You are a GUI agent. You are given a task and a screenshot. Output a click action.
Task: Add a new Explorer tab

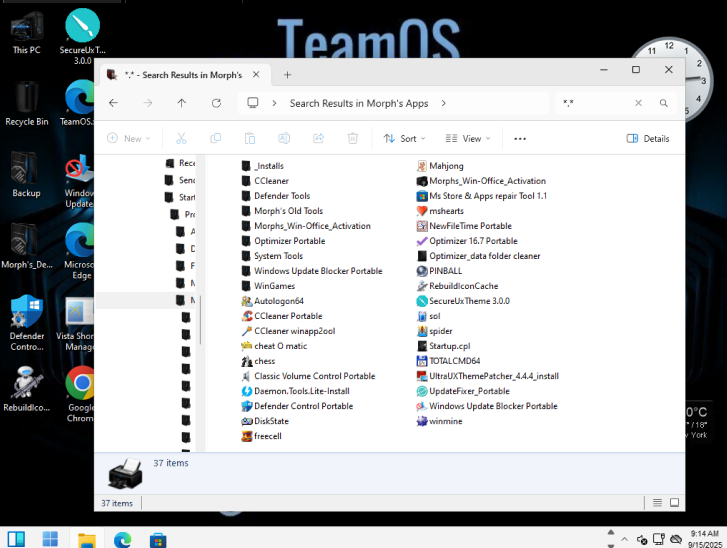[287, 75]
